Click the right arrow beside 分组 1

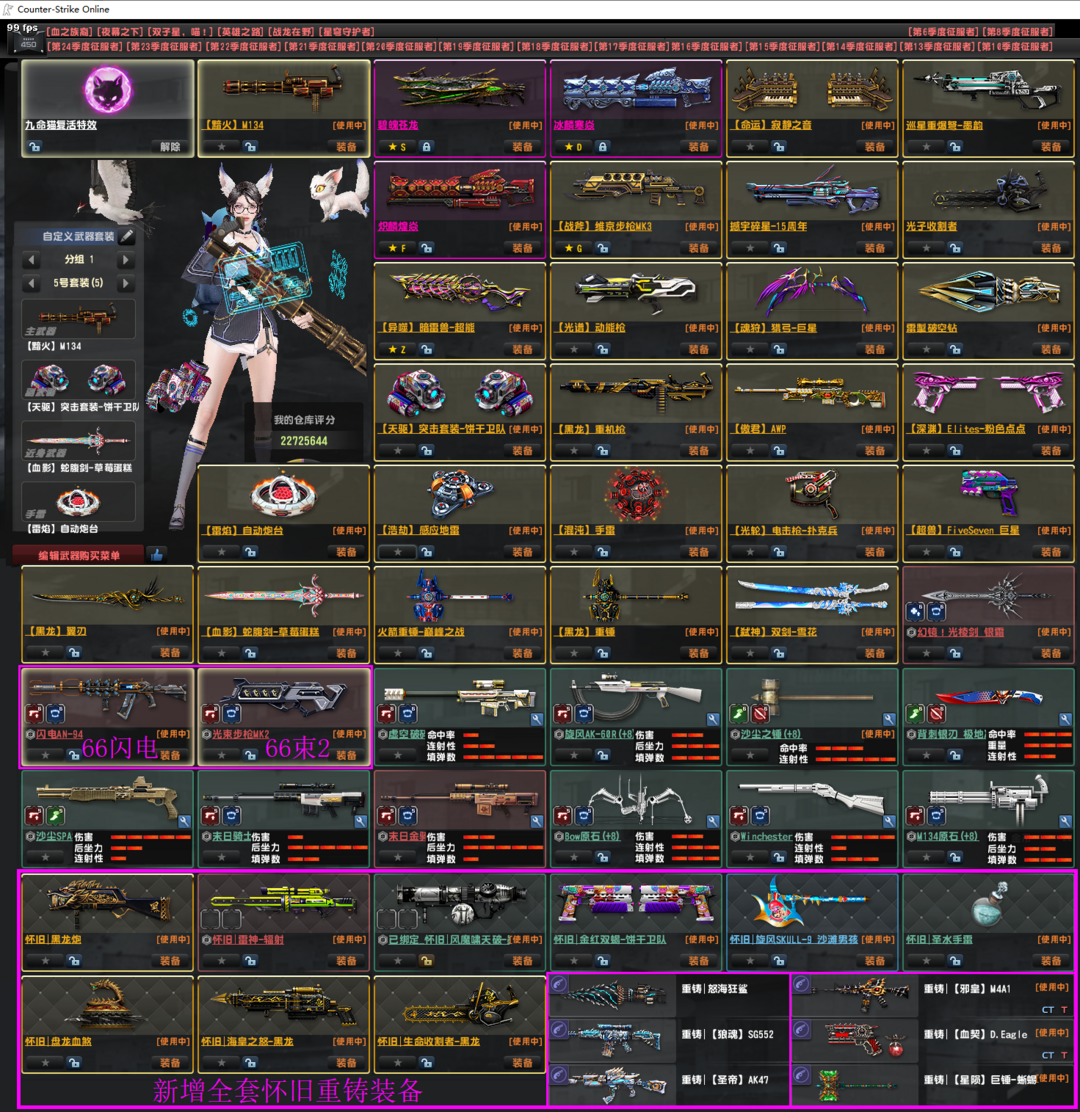126,260
